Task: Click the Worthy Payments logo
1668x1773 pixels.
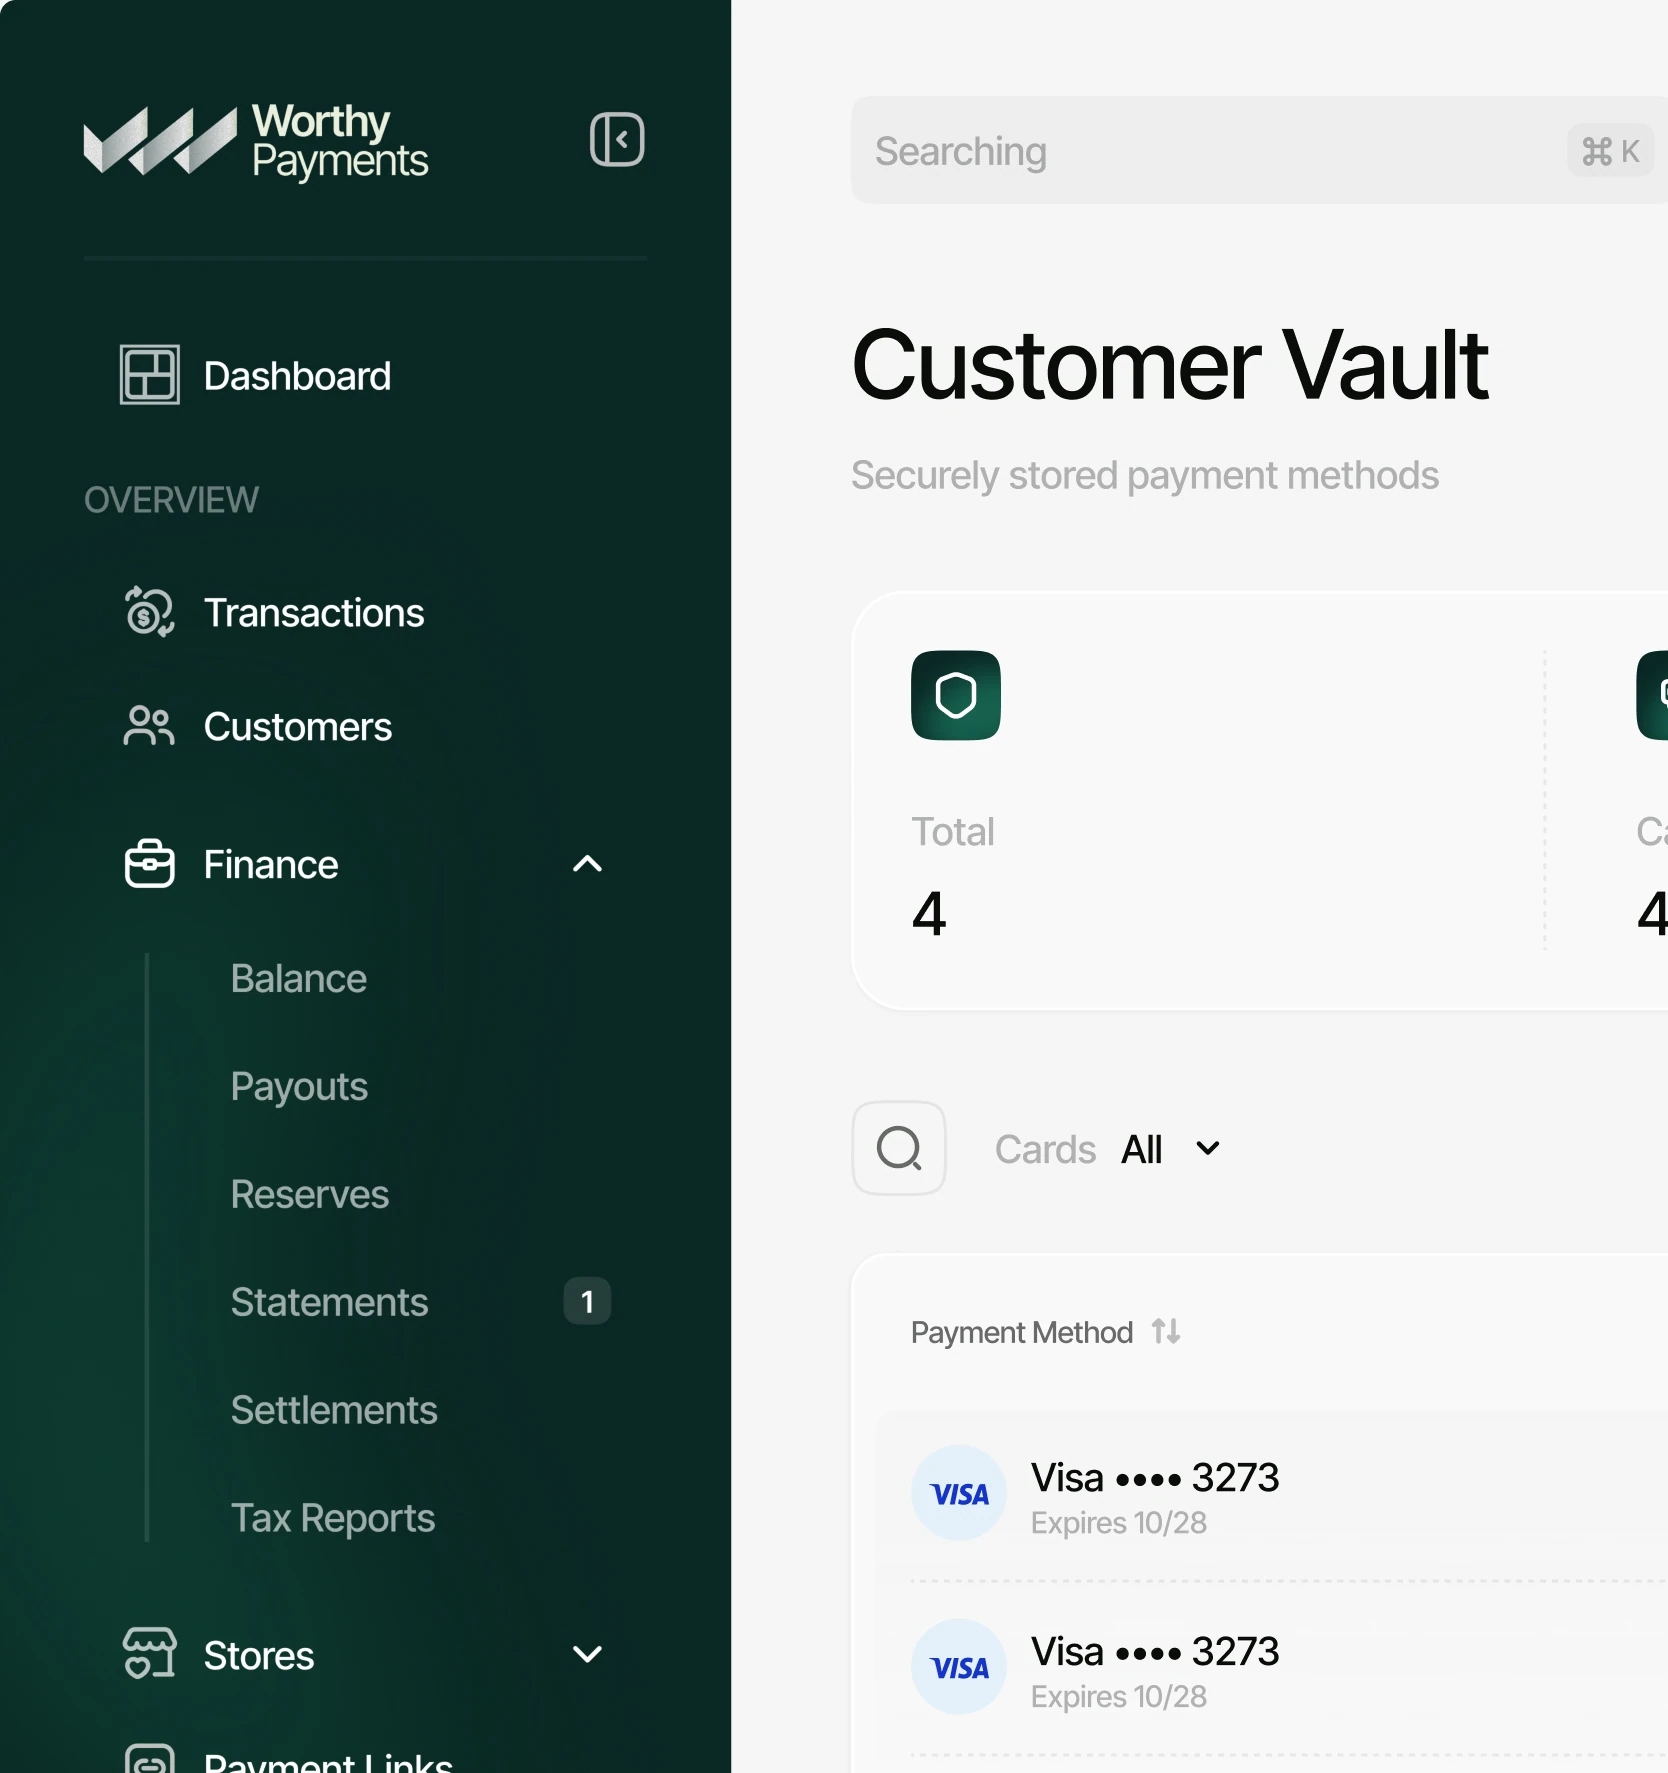Action: (x=256, y=141)
